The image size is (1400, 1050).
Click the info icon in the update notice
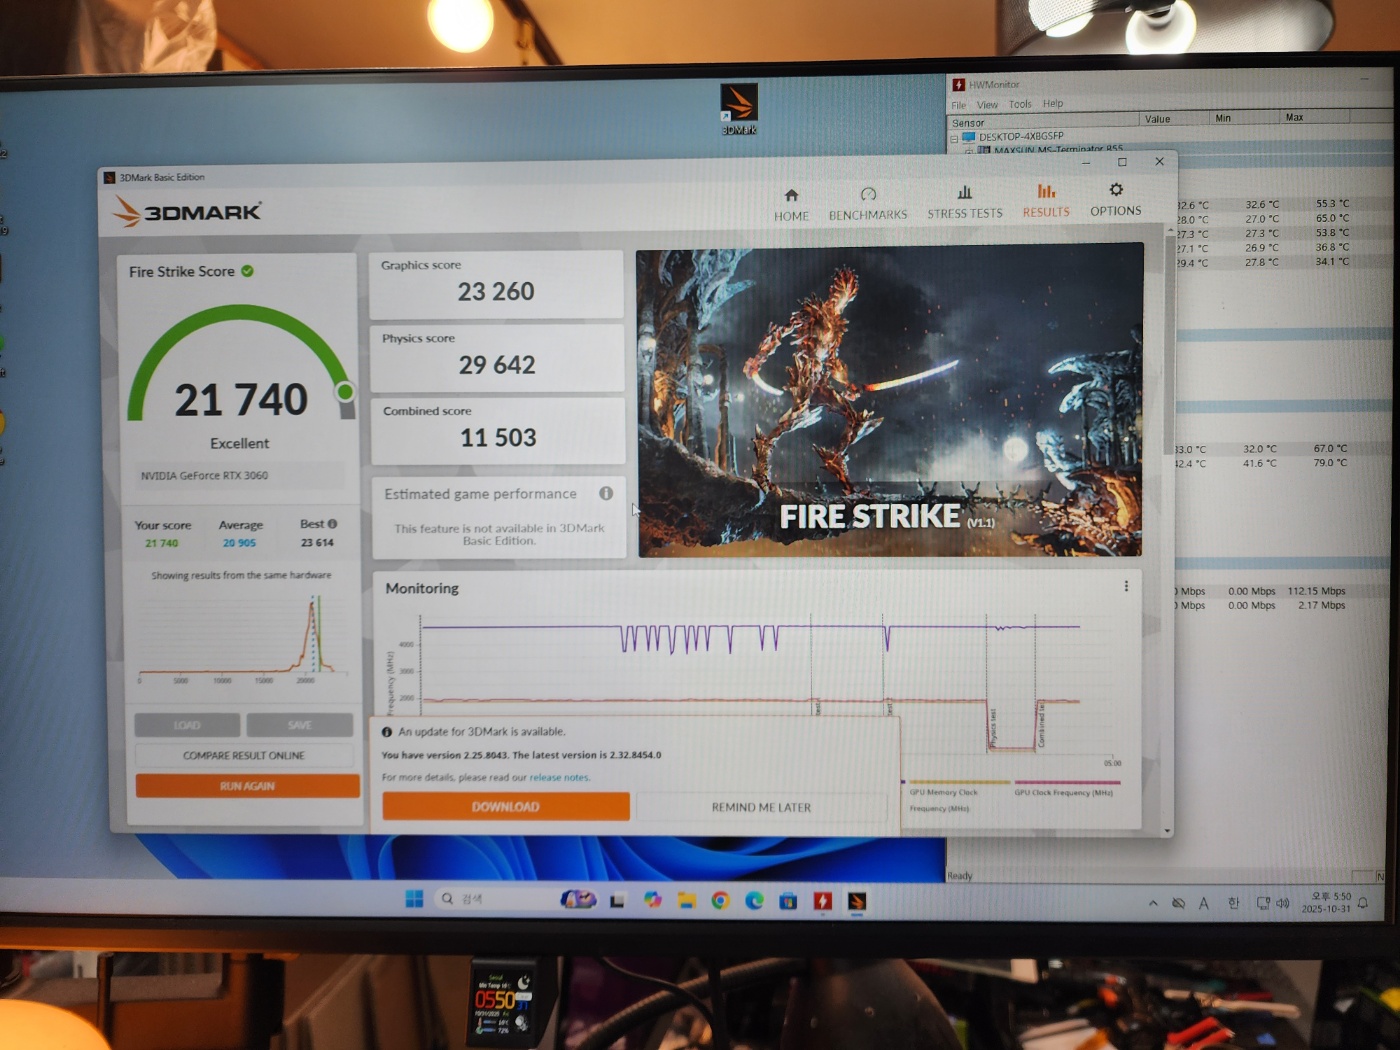pyautogui.click(x=387, y=732)
